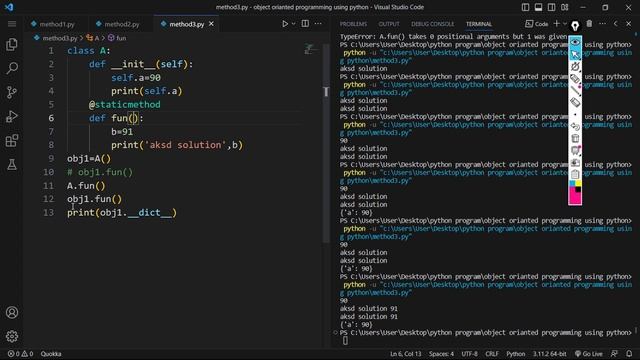Hide the panel with close X
The image size is (640, 360).
pos(629,24)
